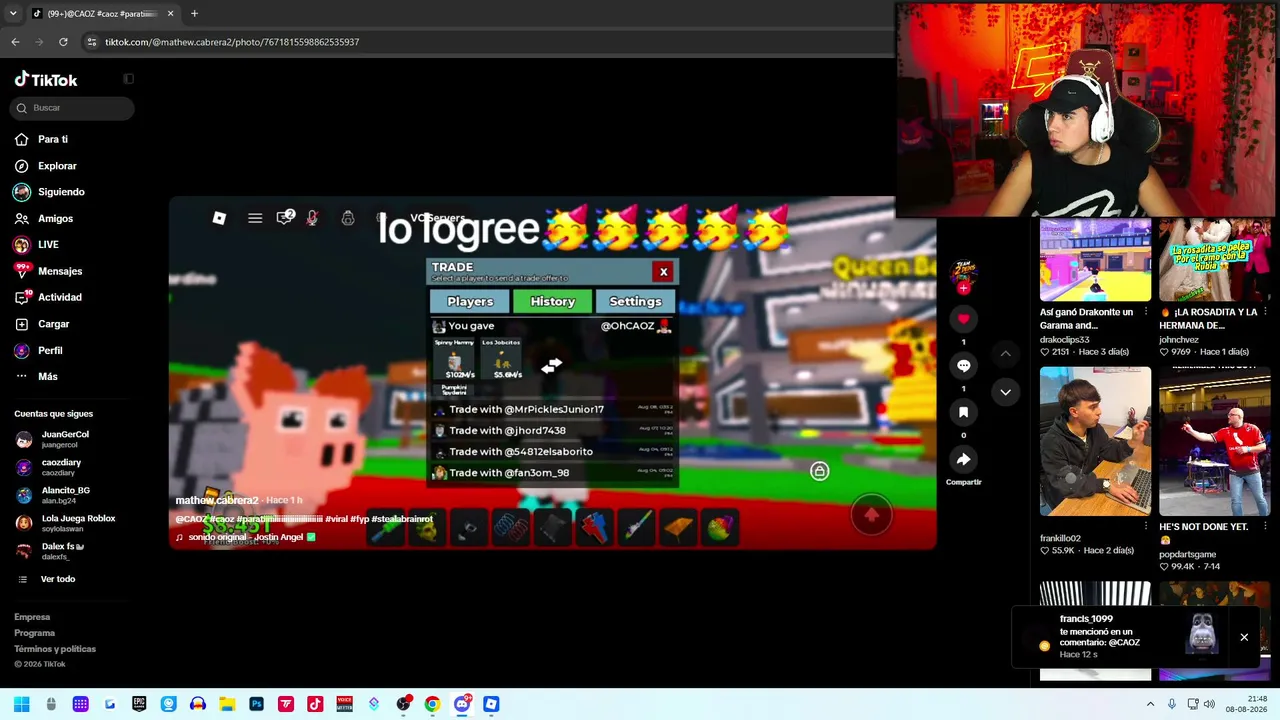This screenshot has width=1280, height=720.
Task: Go to previous video with up chevron
Action: 1005,354
